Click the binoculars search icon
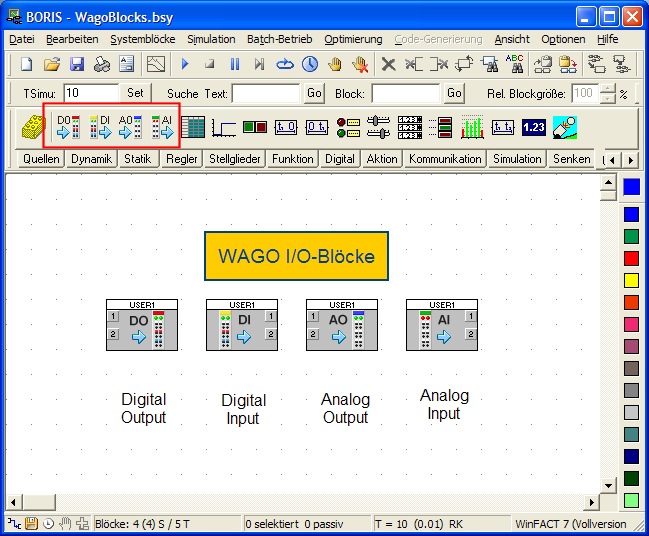This screenshot has height=536, width=649. tap(490, 65)
